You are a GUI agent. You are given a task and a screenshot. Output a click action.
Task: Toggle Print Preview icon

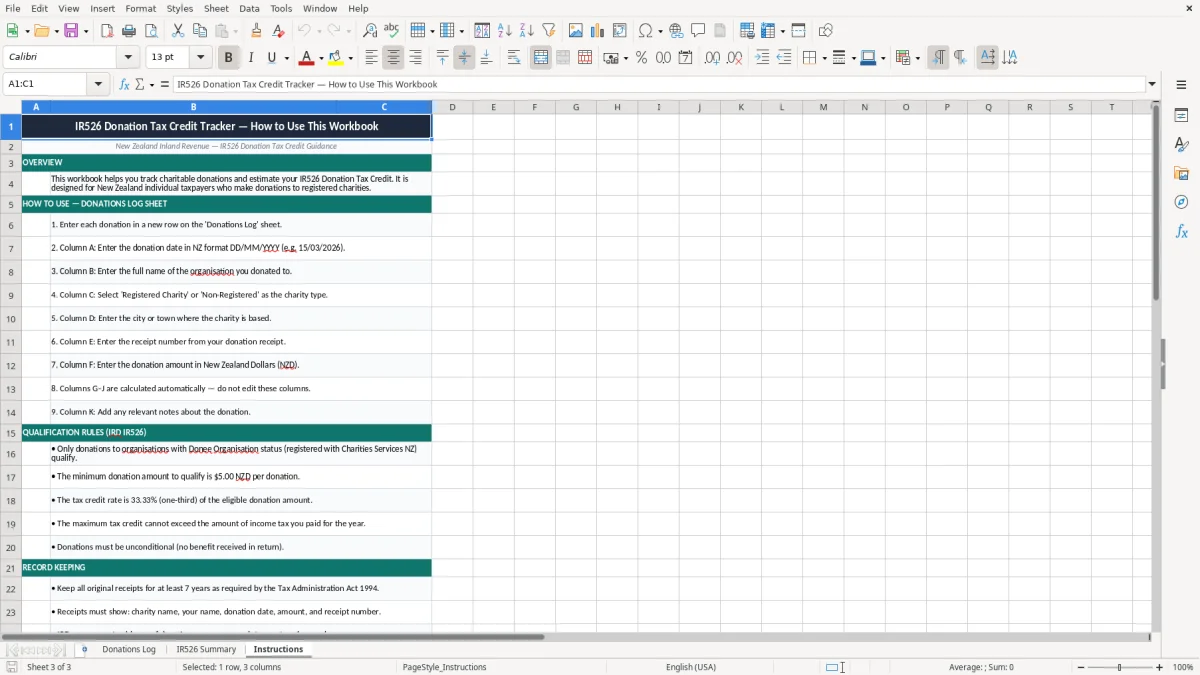(x=151, y=31)
